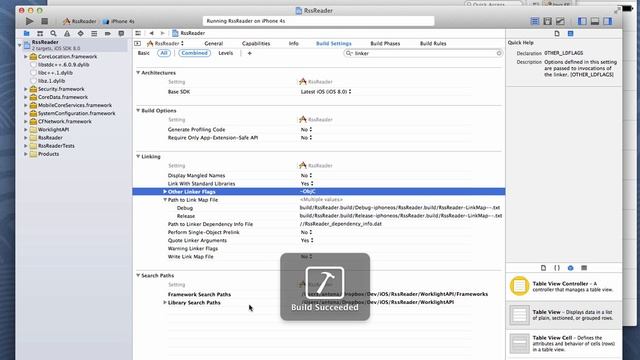This screenshot has width=640, height=360.
Task: Change Generate Profiling Code value
Action: pyautogui.click(x=307, y=129)
